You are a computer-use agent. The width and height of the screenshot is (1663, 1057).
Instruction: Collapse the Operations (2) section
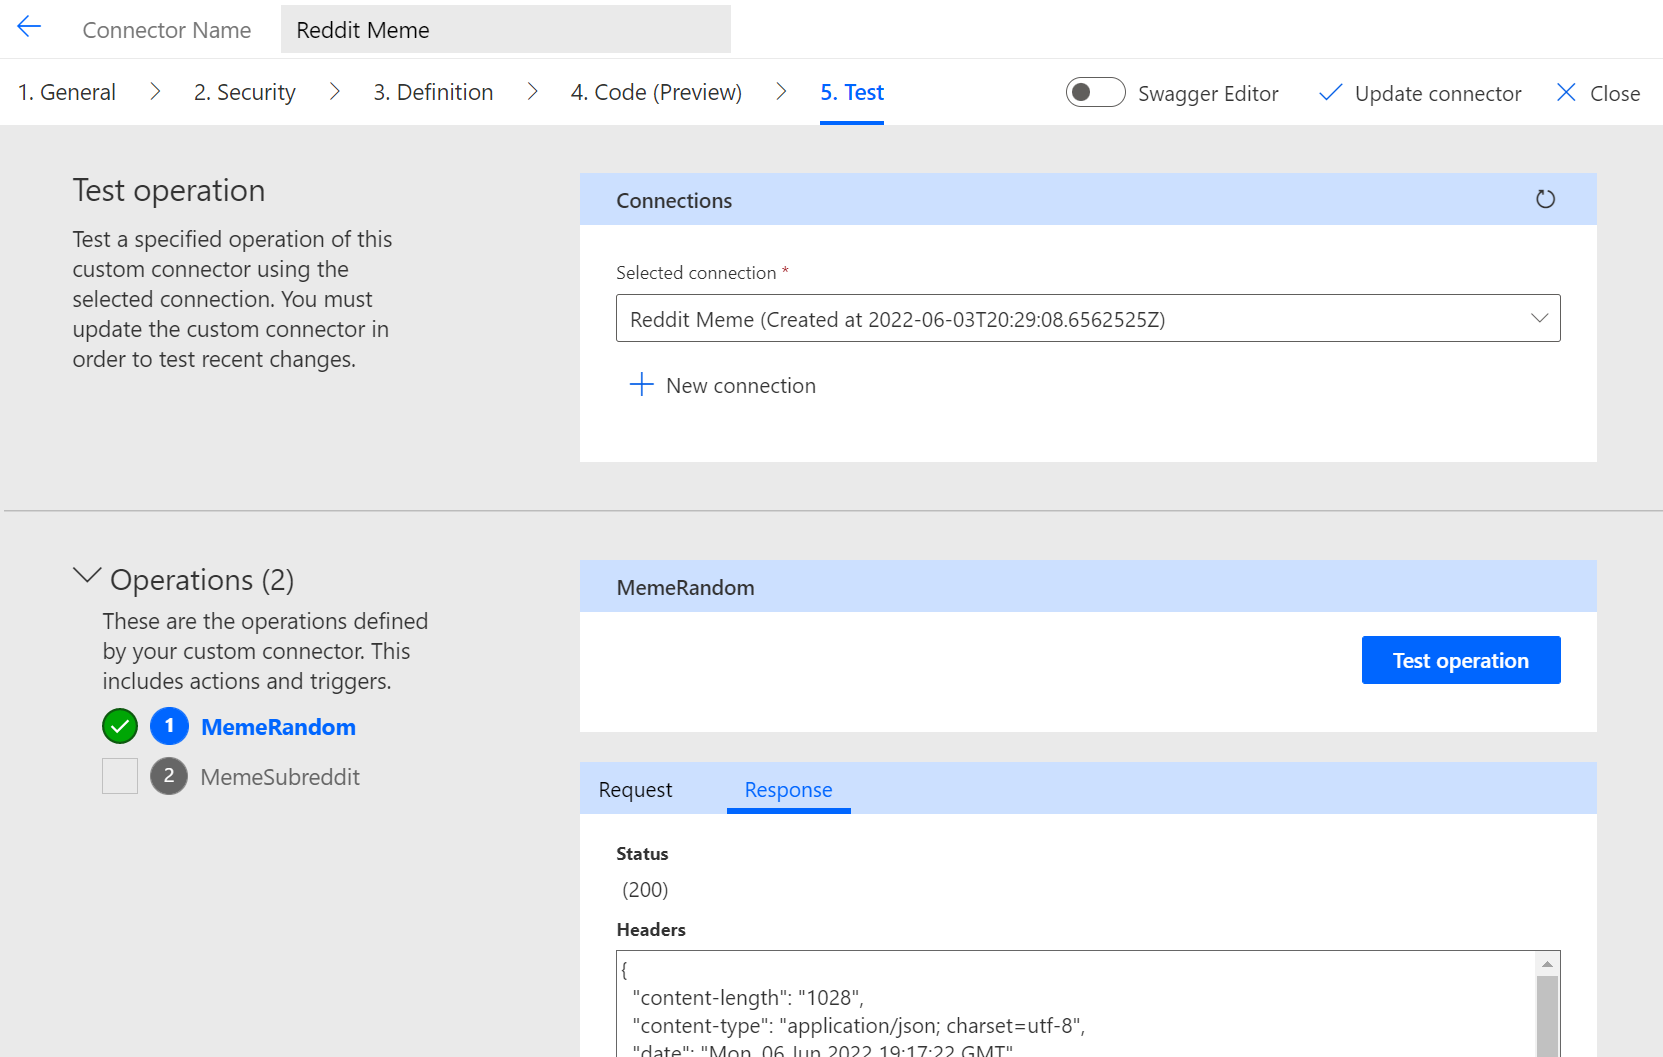tap(88, 576)
